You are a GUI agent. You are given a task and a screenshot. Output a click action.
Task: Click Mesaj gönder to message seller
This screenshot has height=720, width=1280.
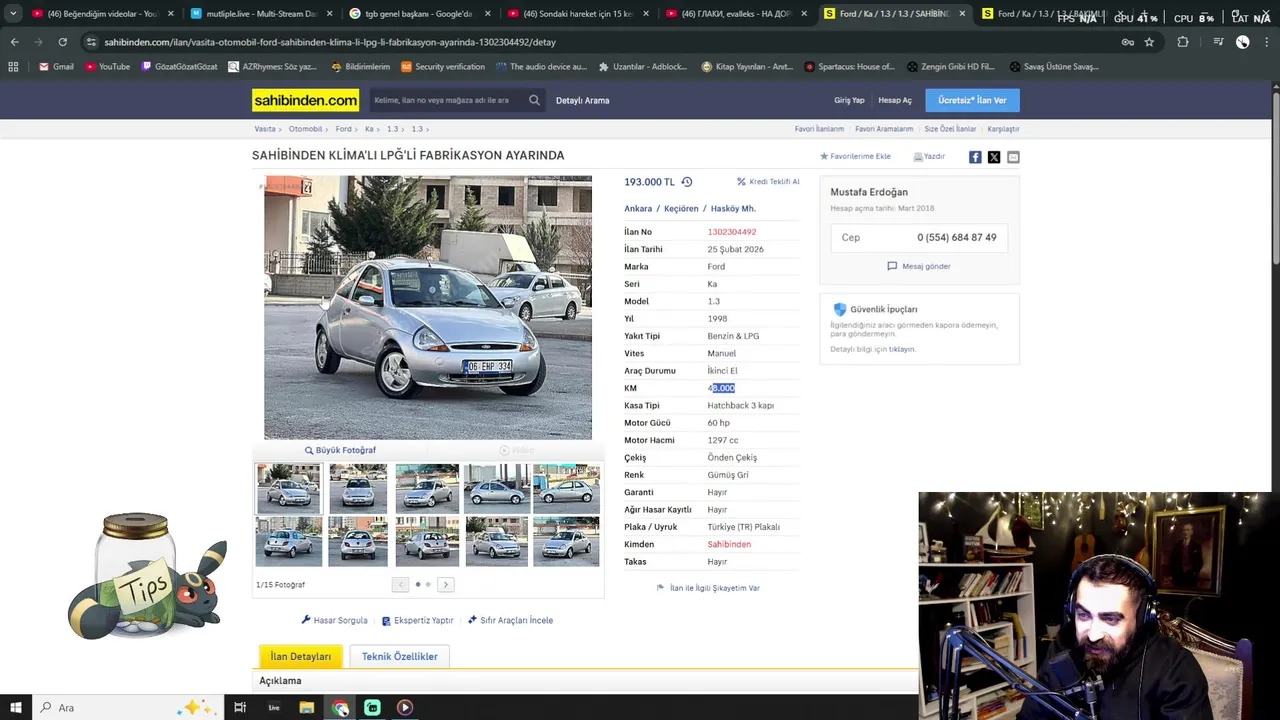919,266
